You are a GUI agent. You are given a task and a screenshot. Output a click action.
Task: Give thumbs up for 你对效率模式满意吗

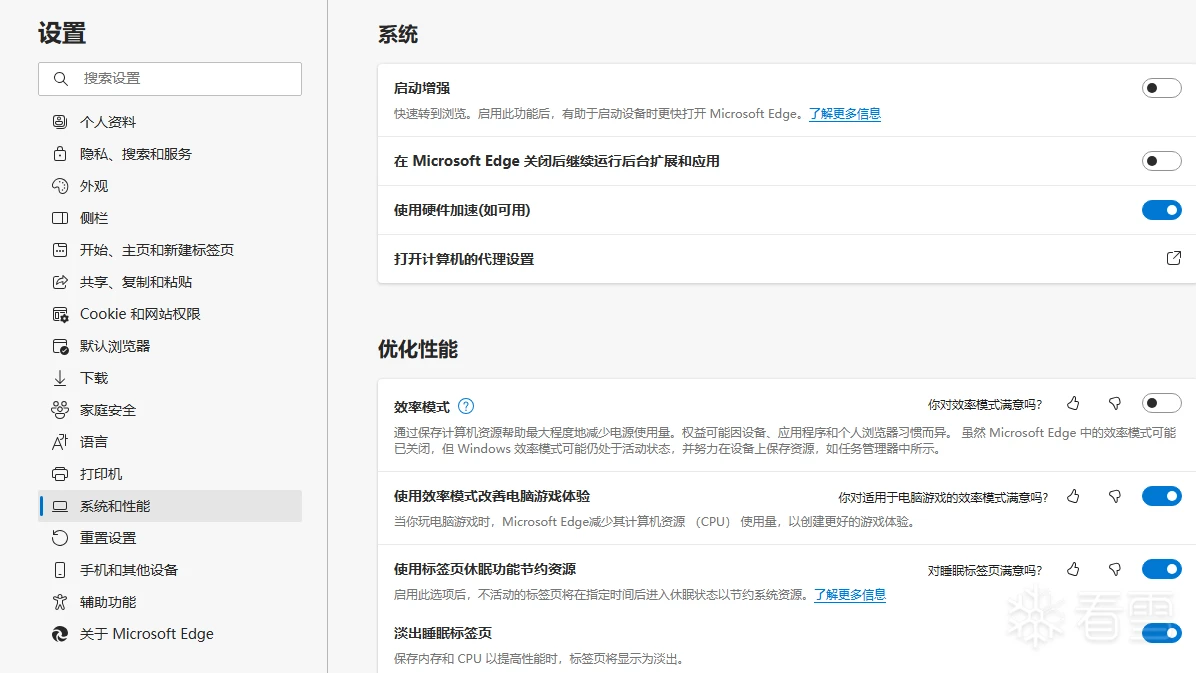tap(1073, 404)
